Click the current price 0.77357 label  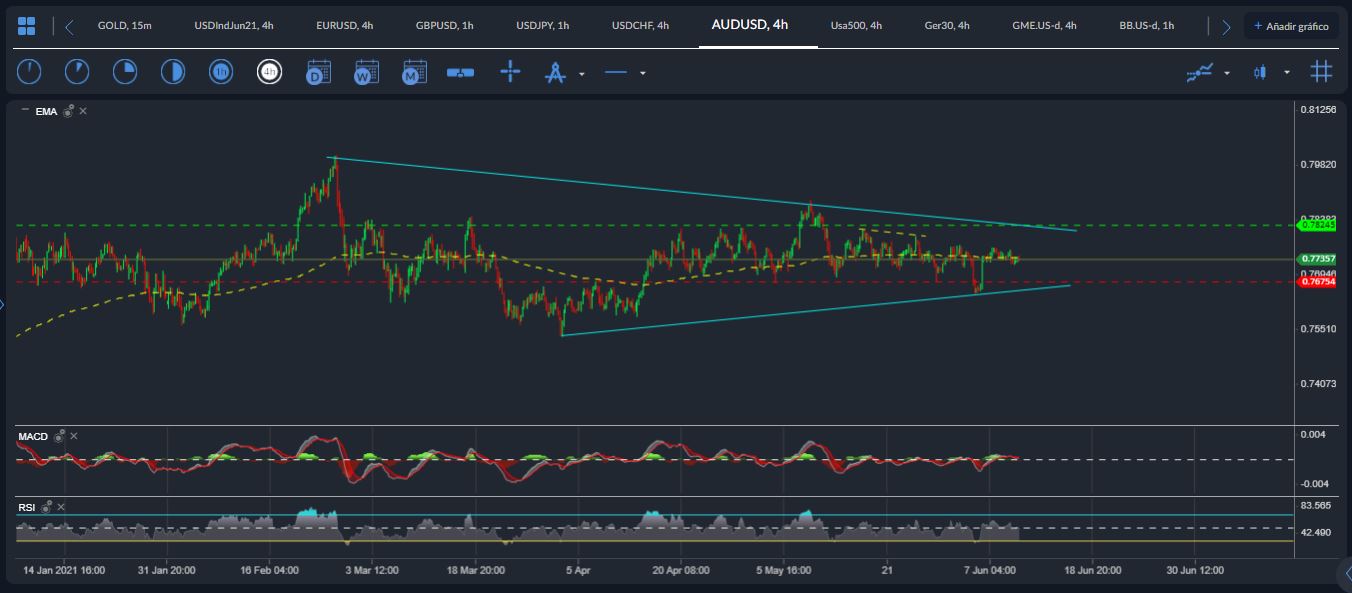[x=1318, y=259]
